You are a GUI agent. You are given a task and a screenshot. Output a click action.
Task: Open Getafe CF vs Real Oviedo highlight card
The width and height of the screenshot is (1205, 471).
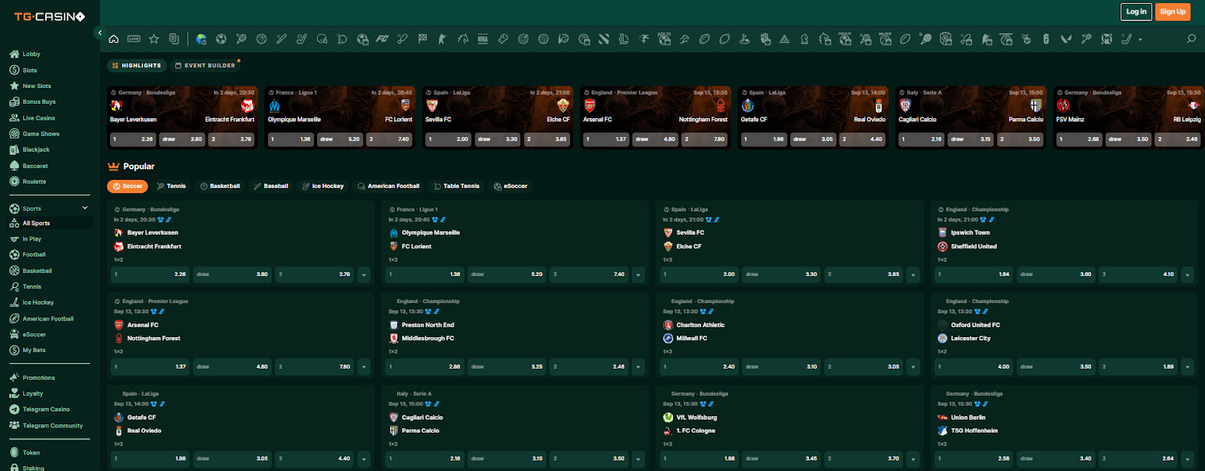pyautogui.click(x=814, y=118)
